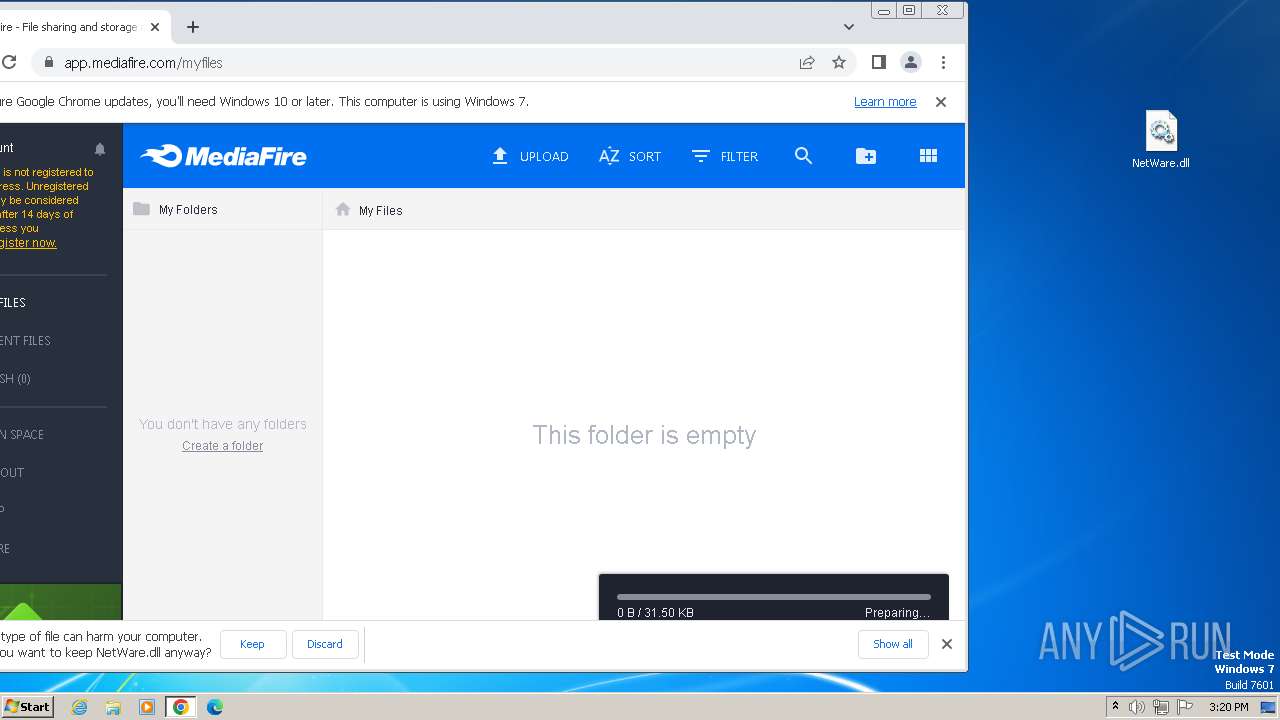Open the network tray icon

1161,707
